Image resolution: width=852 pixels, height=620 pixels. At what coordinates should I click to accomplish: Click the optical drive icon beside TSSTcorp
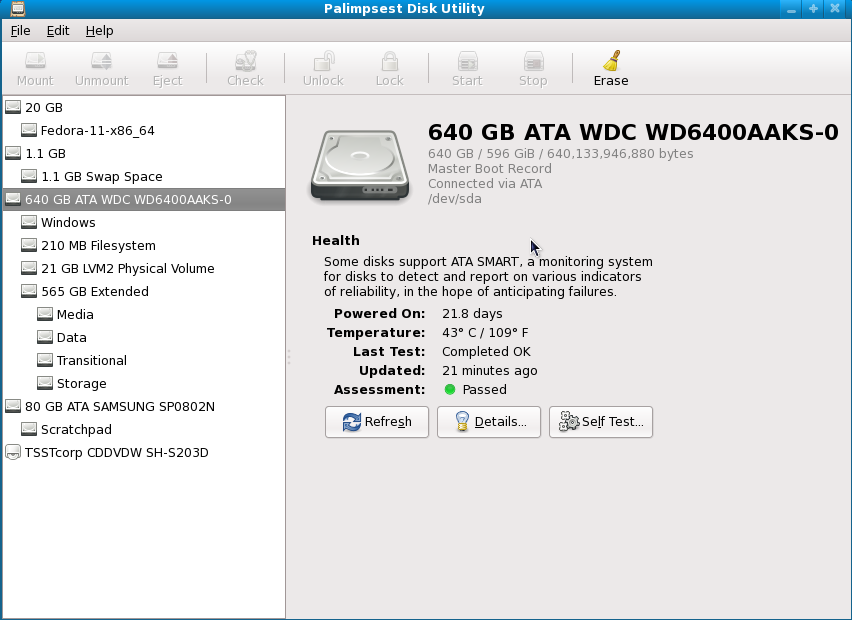click(x=13, y=452)
